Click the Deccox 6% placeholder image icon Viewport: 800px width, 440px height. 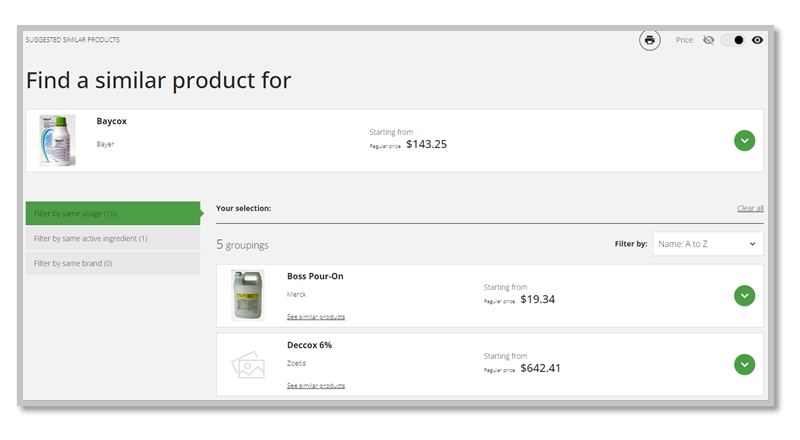[247, 365]
